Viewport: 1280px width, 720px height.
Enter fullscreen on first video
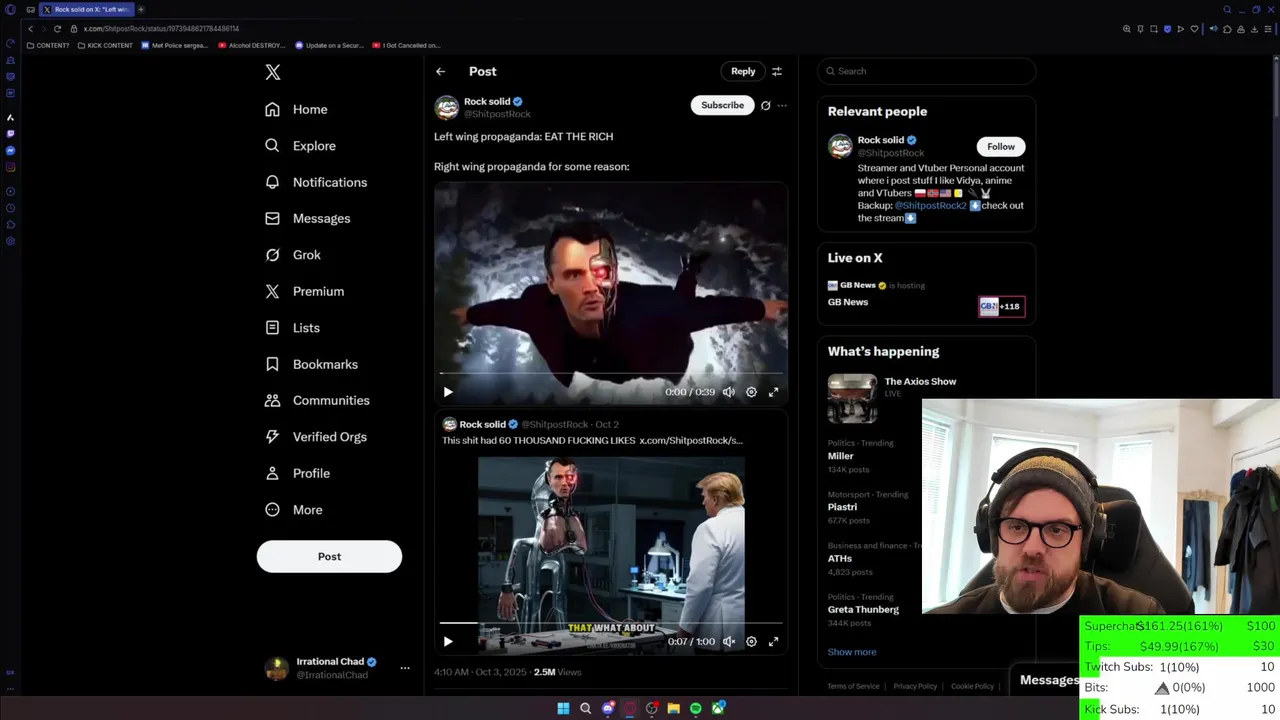click(773, 392)
